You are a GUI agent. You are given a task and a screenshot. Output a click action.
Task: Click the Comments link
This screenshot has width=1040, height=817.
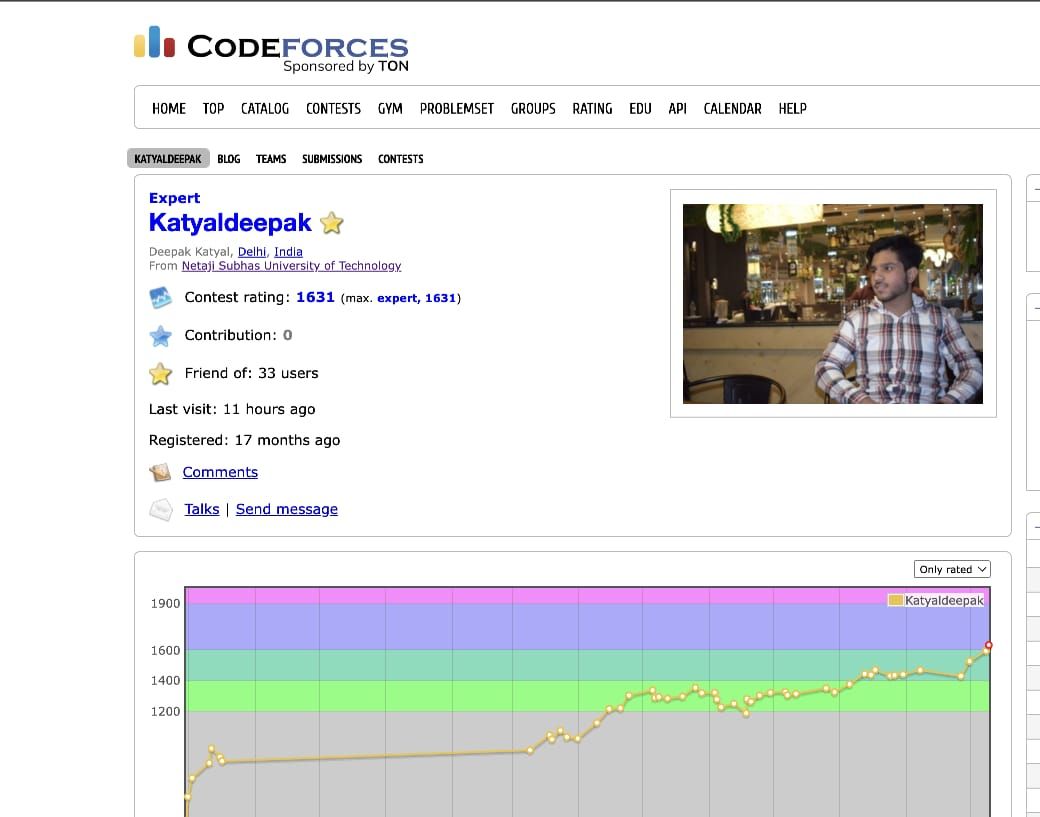(x=220, y=472)
